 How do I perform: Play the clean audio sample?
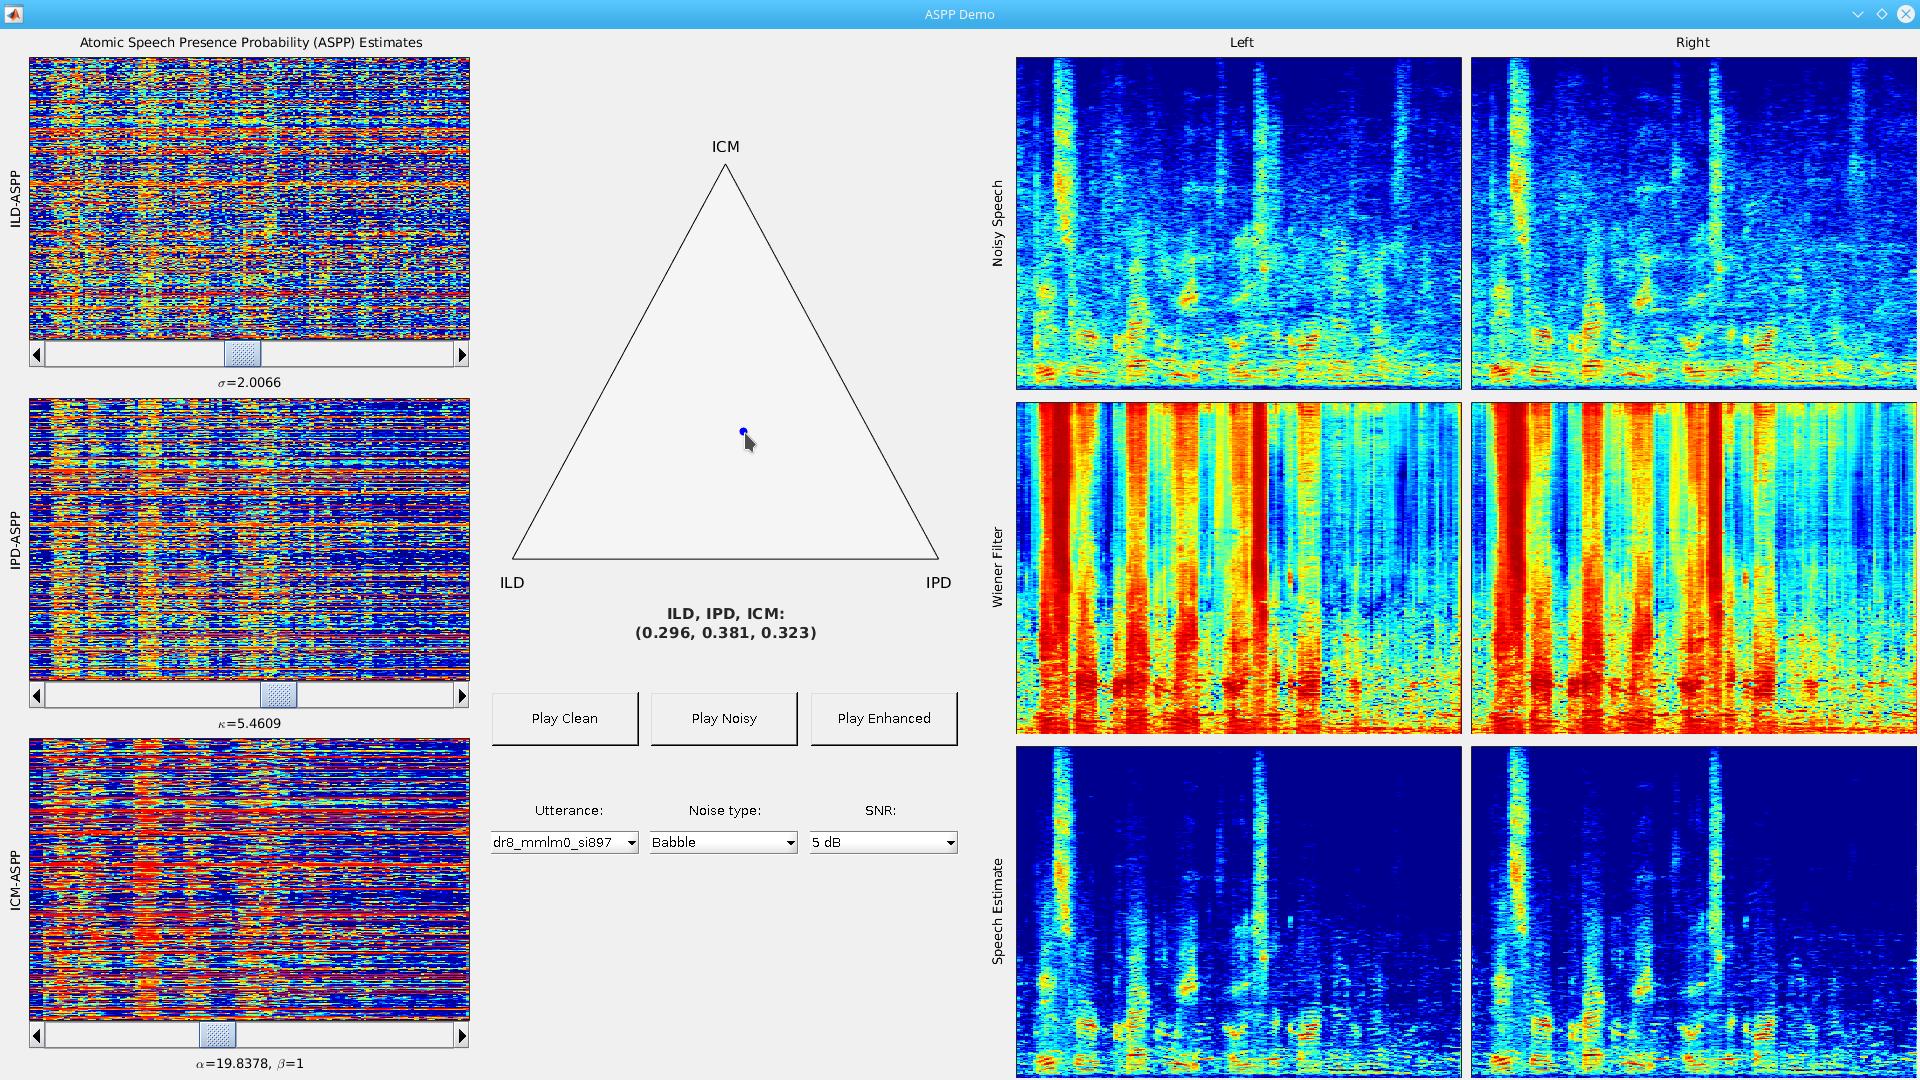point(564,719)
